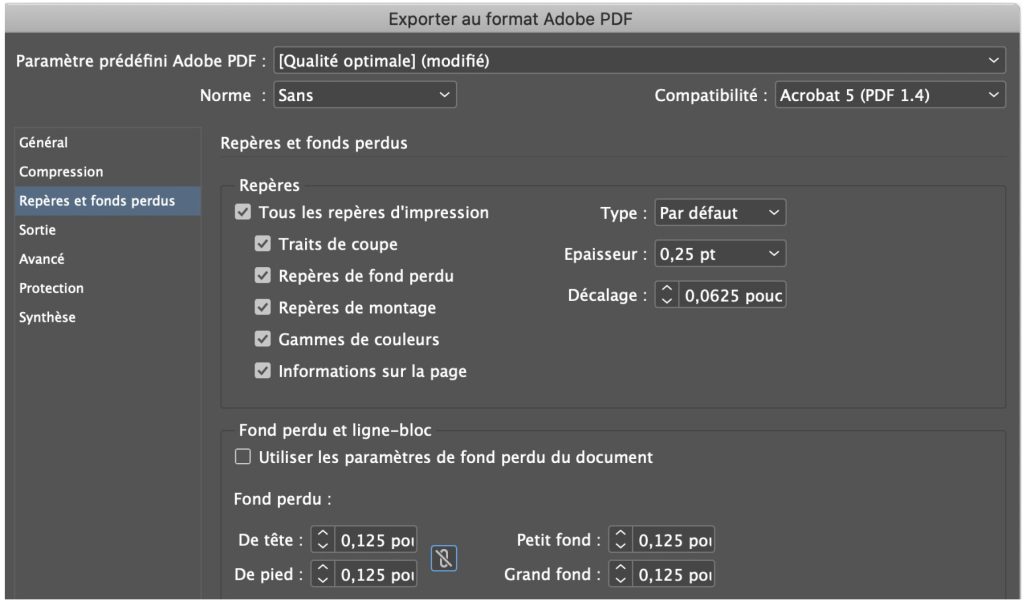
Task: Open the Compression section
Action: pyautogui.click(x=61, y=172)
